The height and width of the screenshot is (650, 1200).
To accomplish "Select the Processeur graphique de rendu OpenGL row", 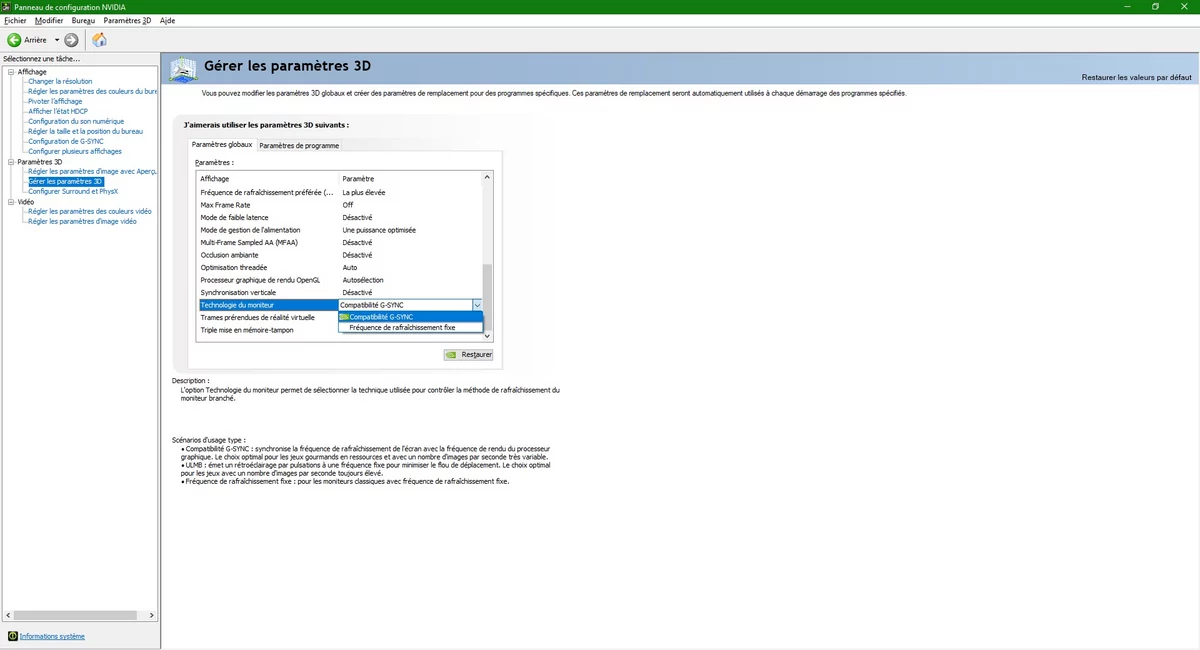I will tap(339, 280).
